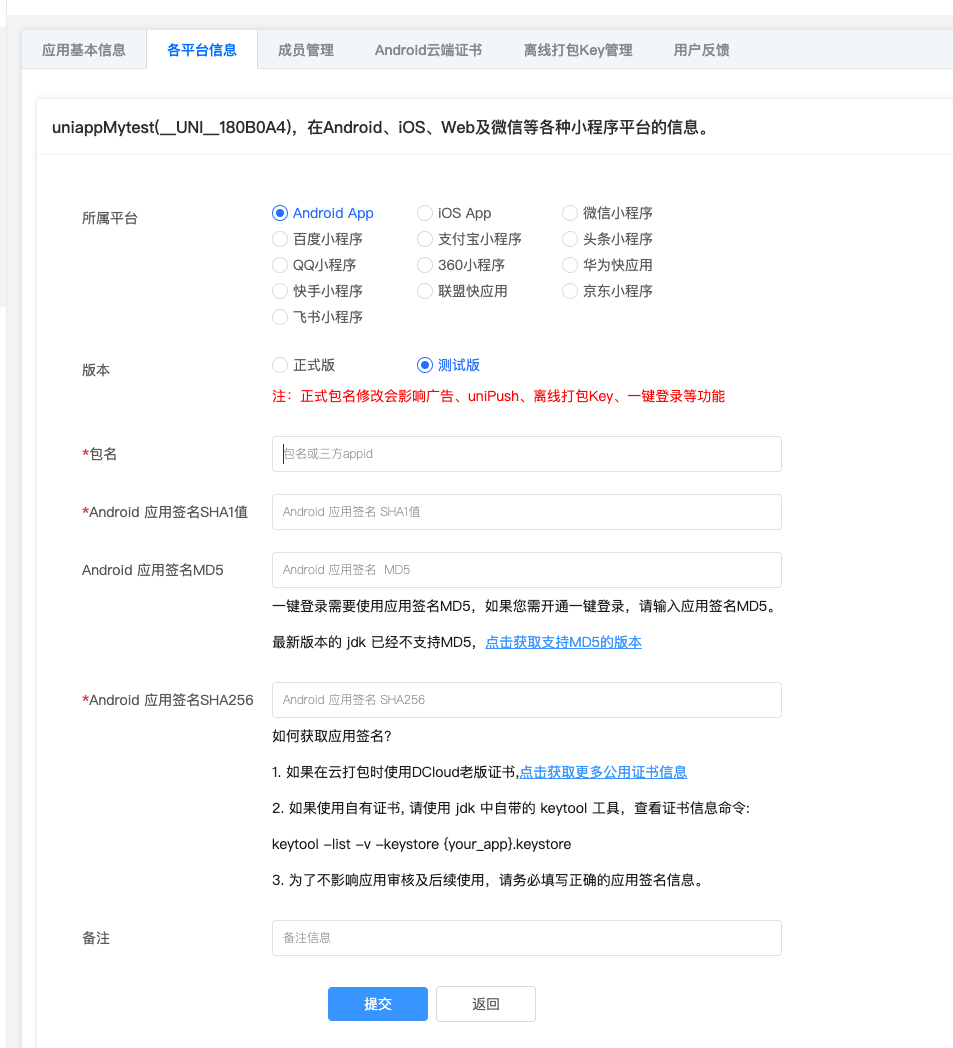This screenshot has height=1048, width=953.
Task: Choose the 百度小程序 platform
Action: (279, 239)
